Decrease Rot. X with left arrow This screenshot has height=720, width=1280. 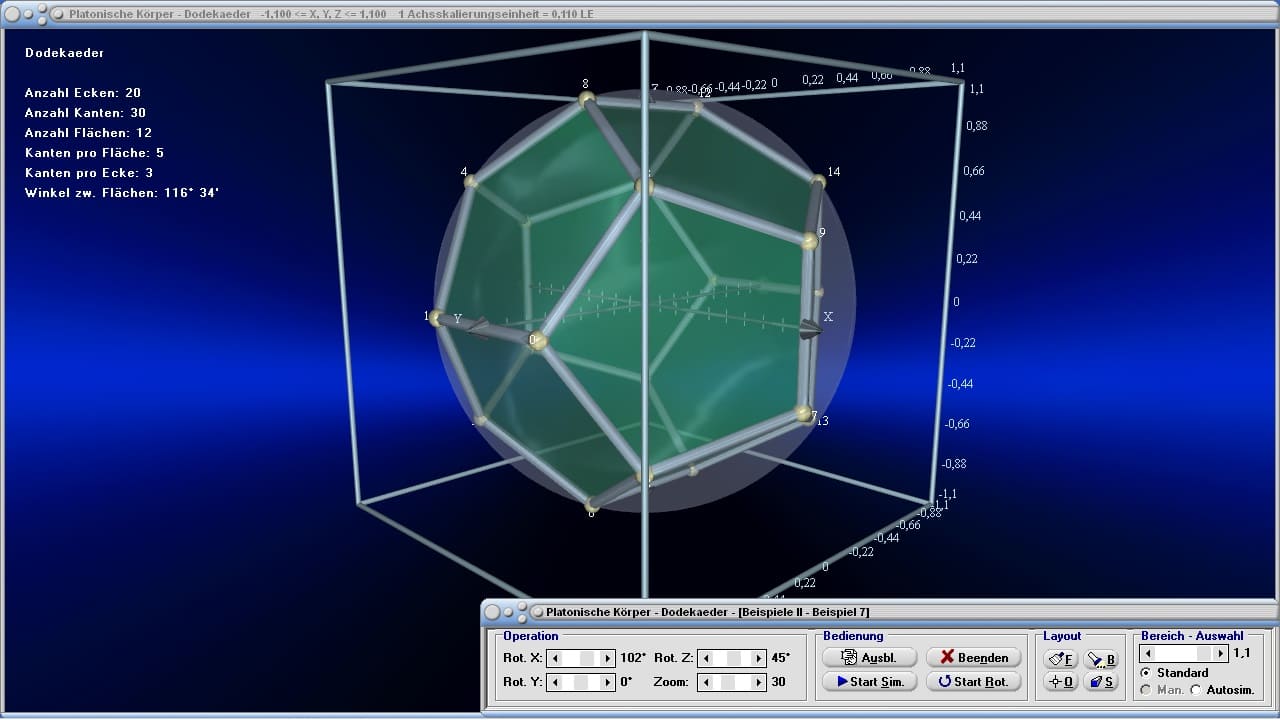(555, 658)
